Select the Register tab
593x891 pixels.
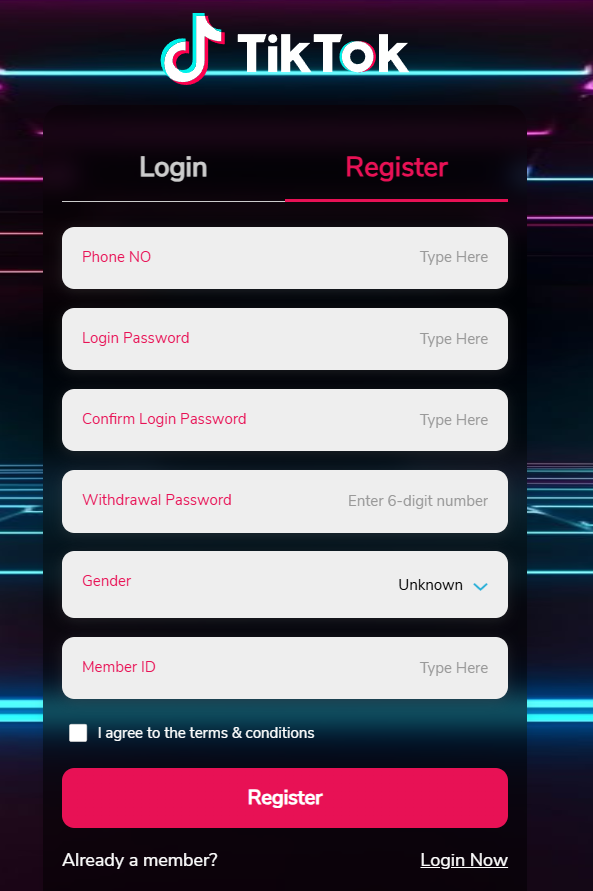point(396,168)
